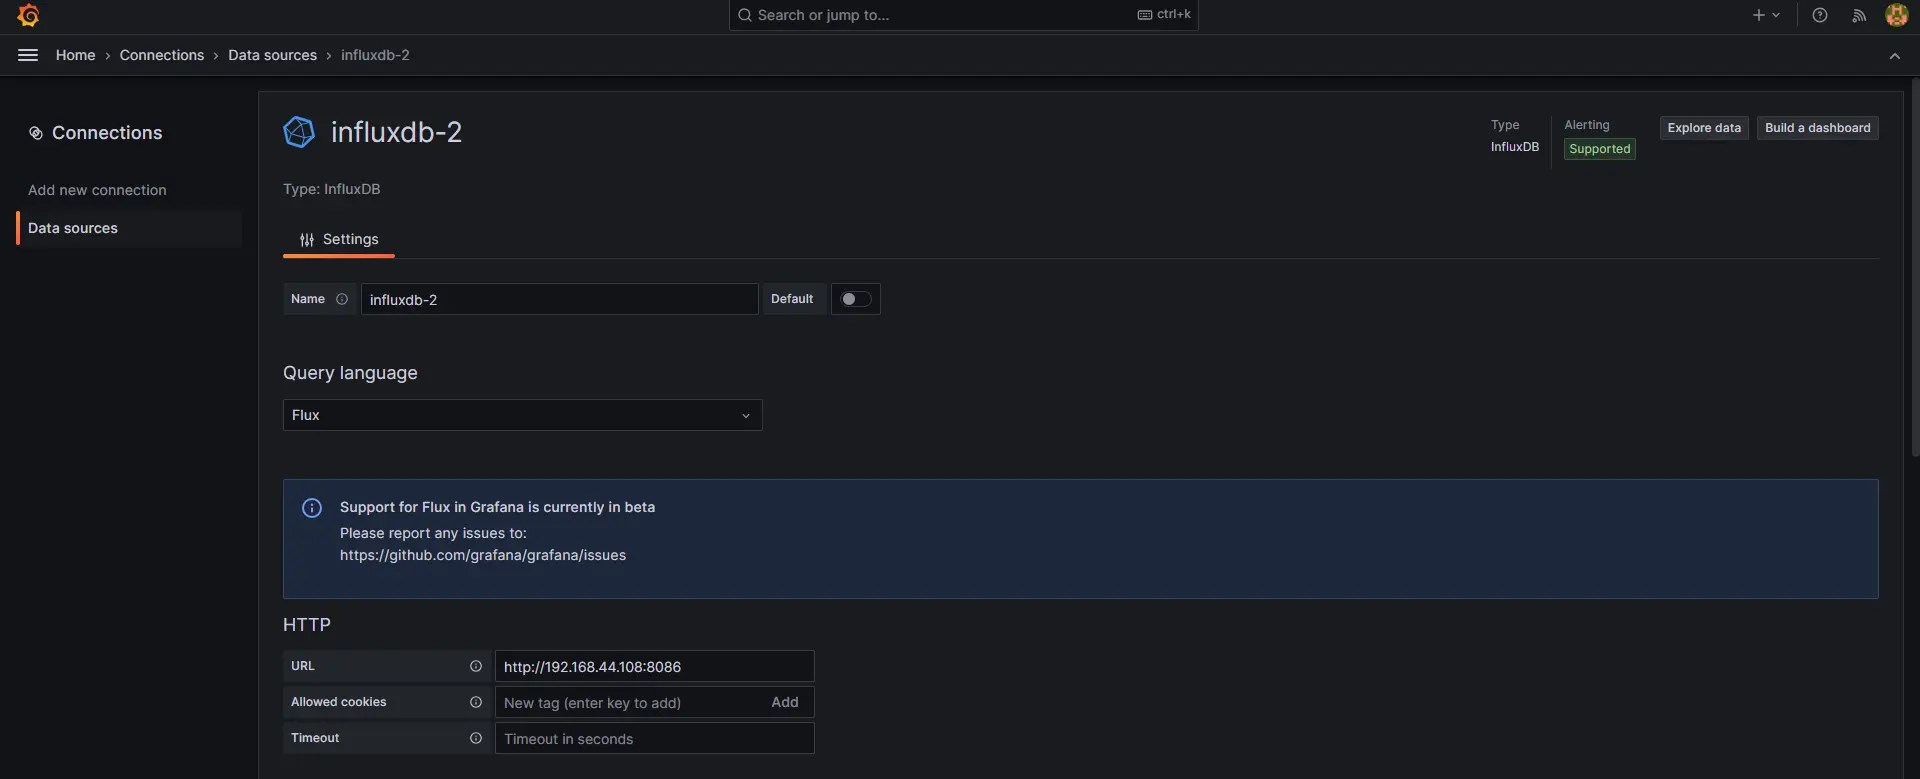Click the Grafana logo icon
The width and height of the screenshot is (1920, 779).
[x=28, y=15]
